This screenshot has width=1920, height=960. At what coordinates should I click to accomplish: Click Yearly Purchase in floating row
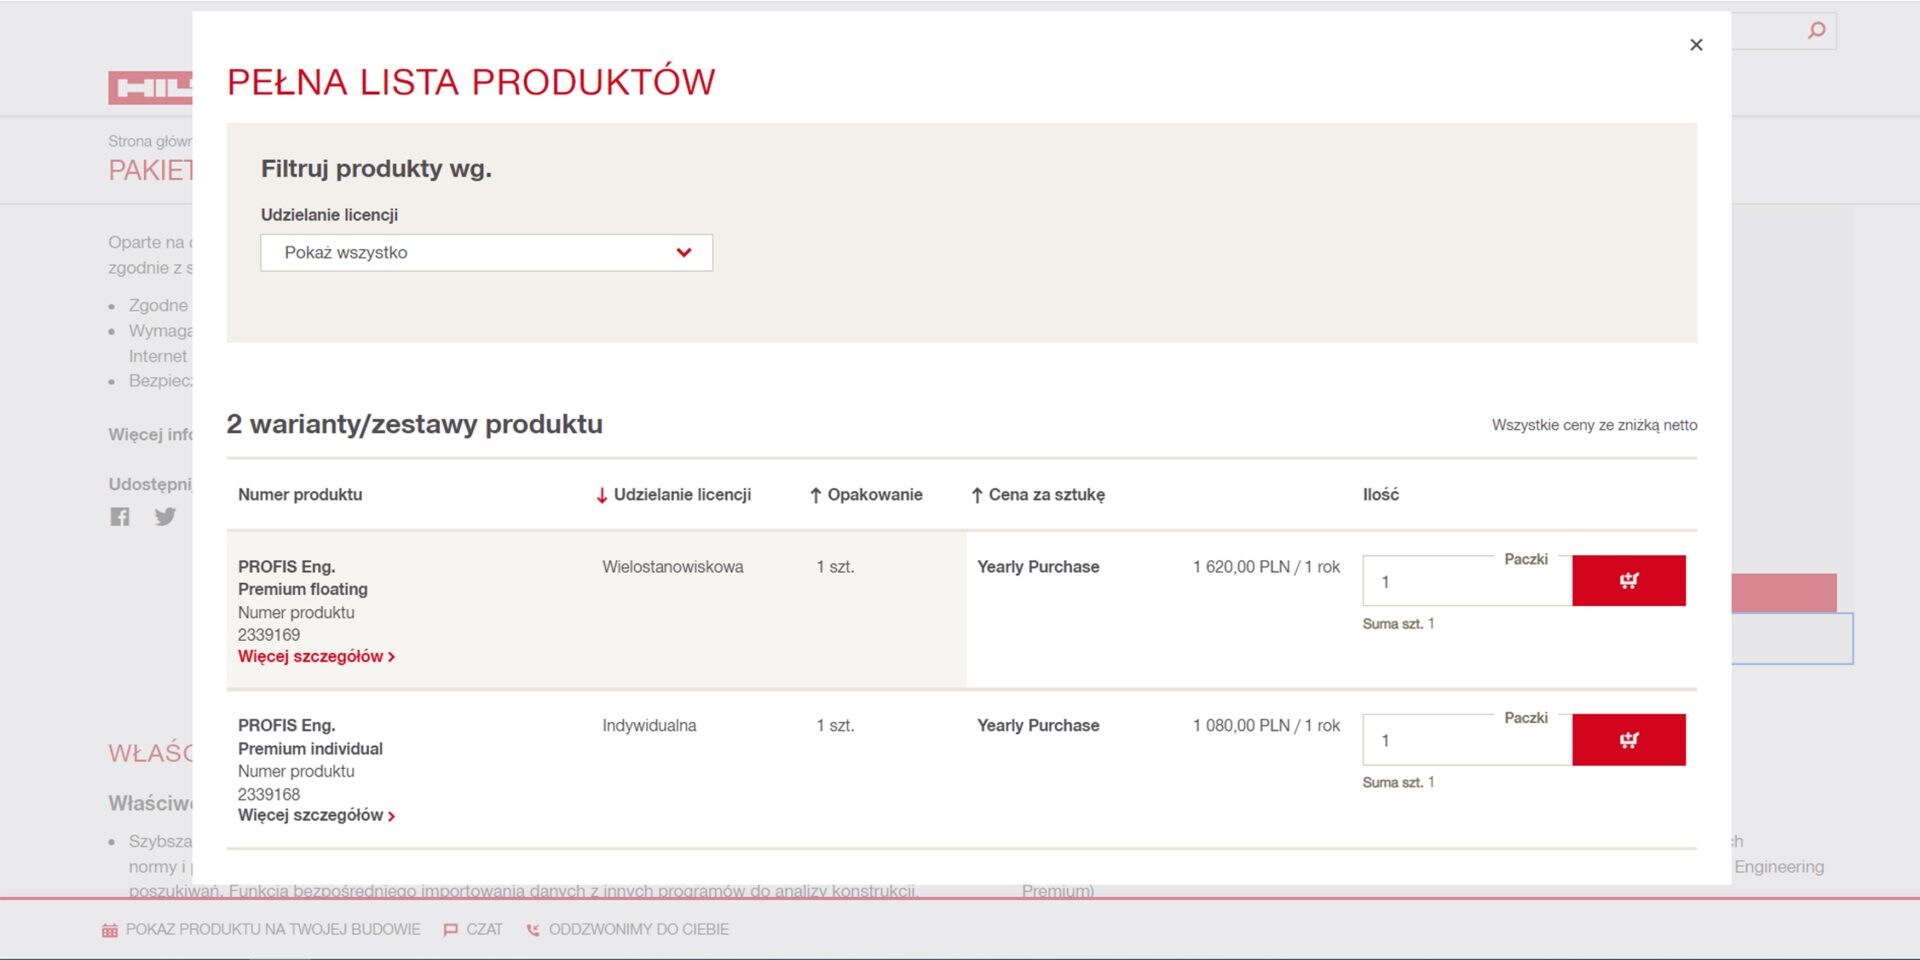pos(1038,567)
